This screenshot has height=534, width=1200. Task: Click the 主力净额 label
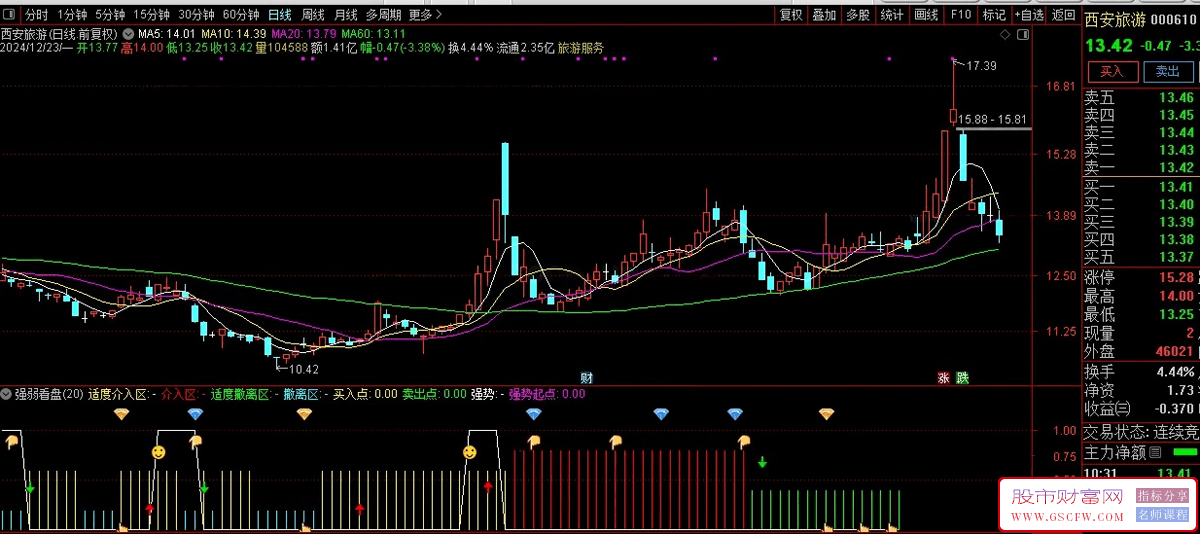pyautogui.click(x=1115, y=453)
